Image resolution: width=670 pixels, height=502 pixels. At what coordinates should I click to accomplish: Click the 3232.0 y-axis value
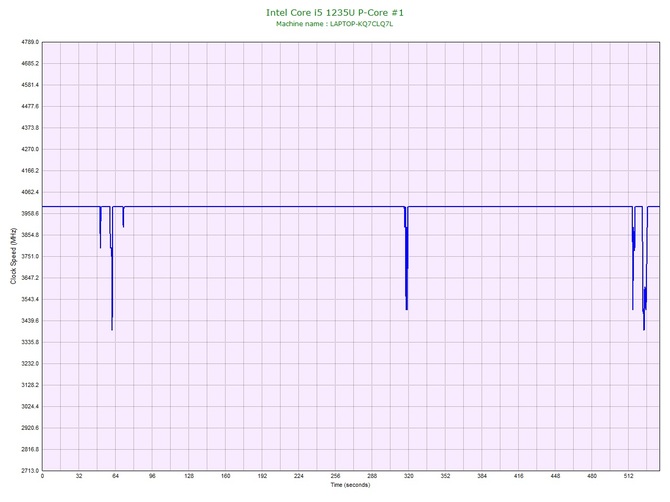coord(30,364)
